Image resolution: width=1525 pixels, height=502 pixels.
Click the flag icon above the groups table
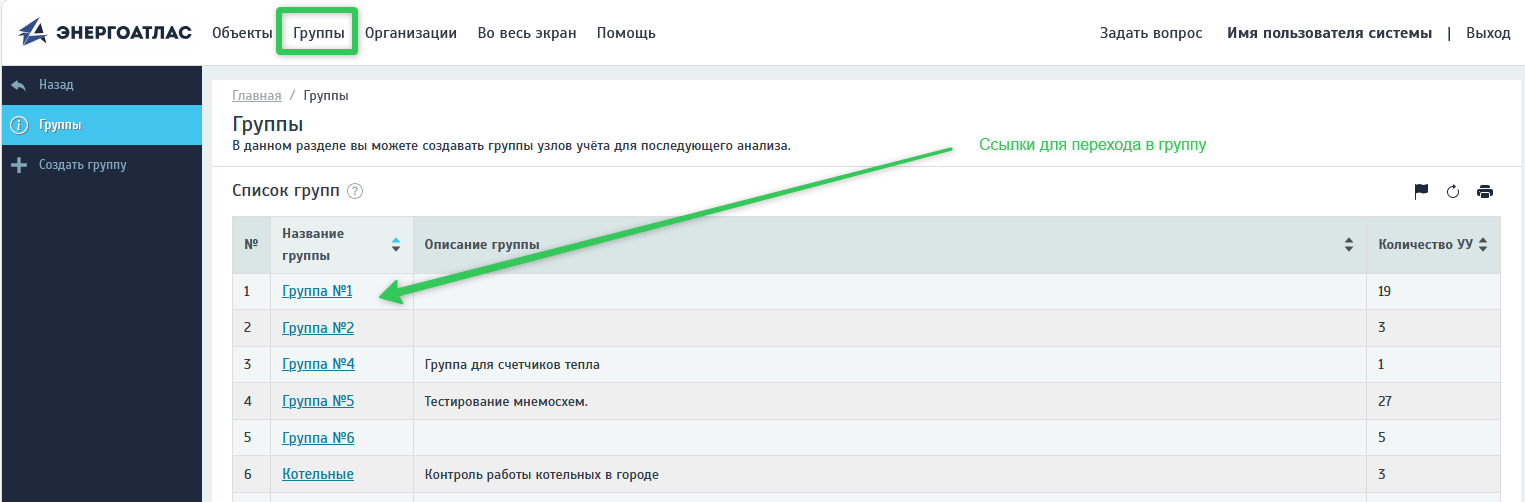click(x=1421, y=192)
